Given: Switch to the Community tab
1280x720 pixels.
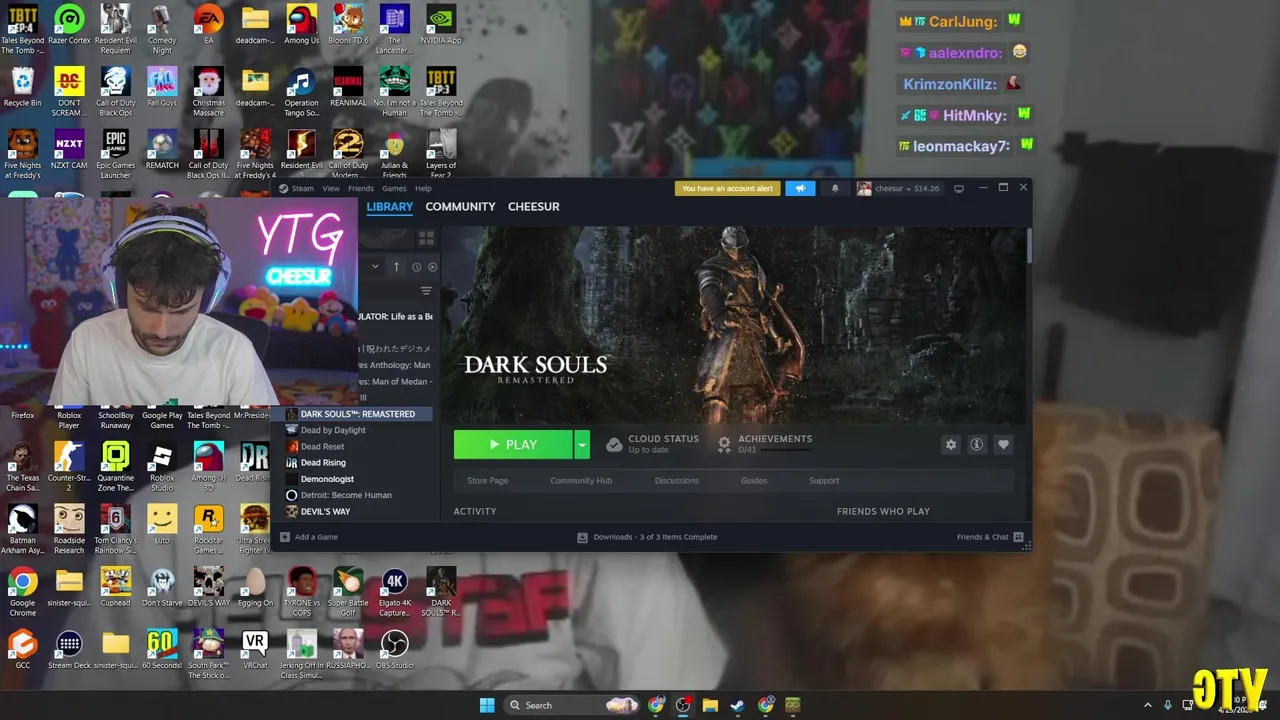Looking at the screenshot, I should point(460,207).
